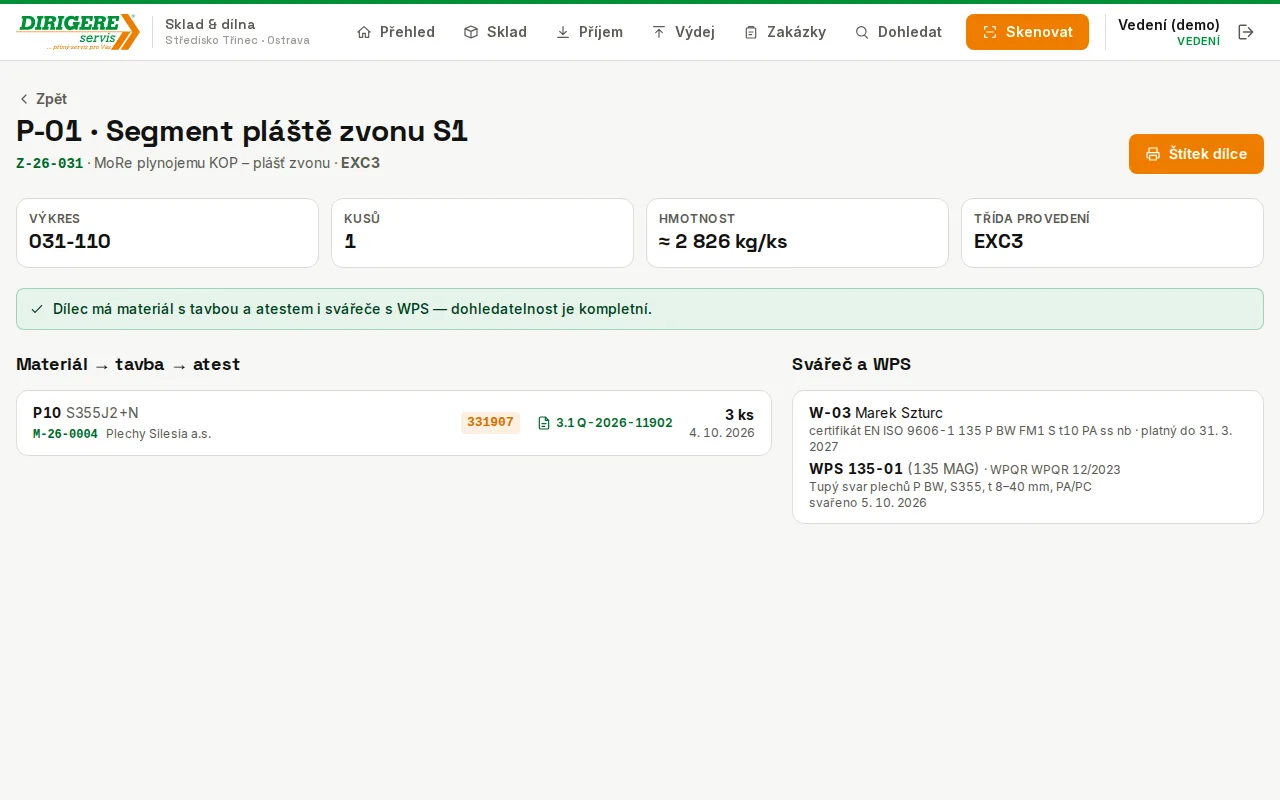1280x800 pixels.
Task: Click the heat number badge 331907
Action: pos(490,423)
